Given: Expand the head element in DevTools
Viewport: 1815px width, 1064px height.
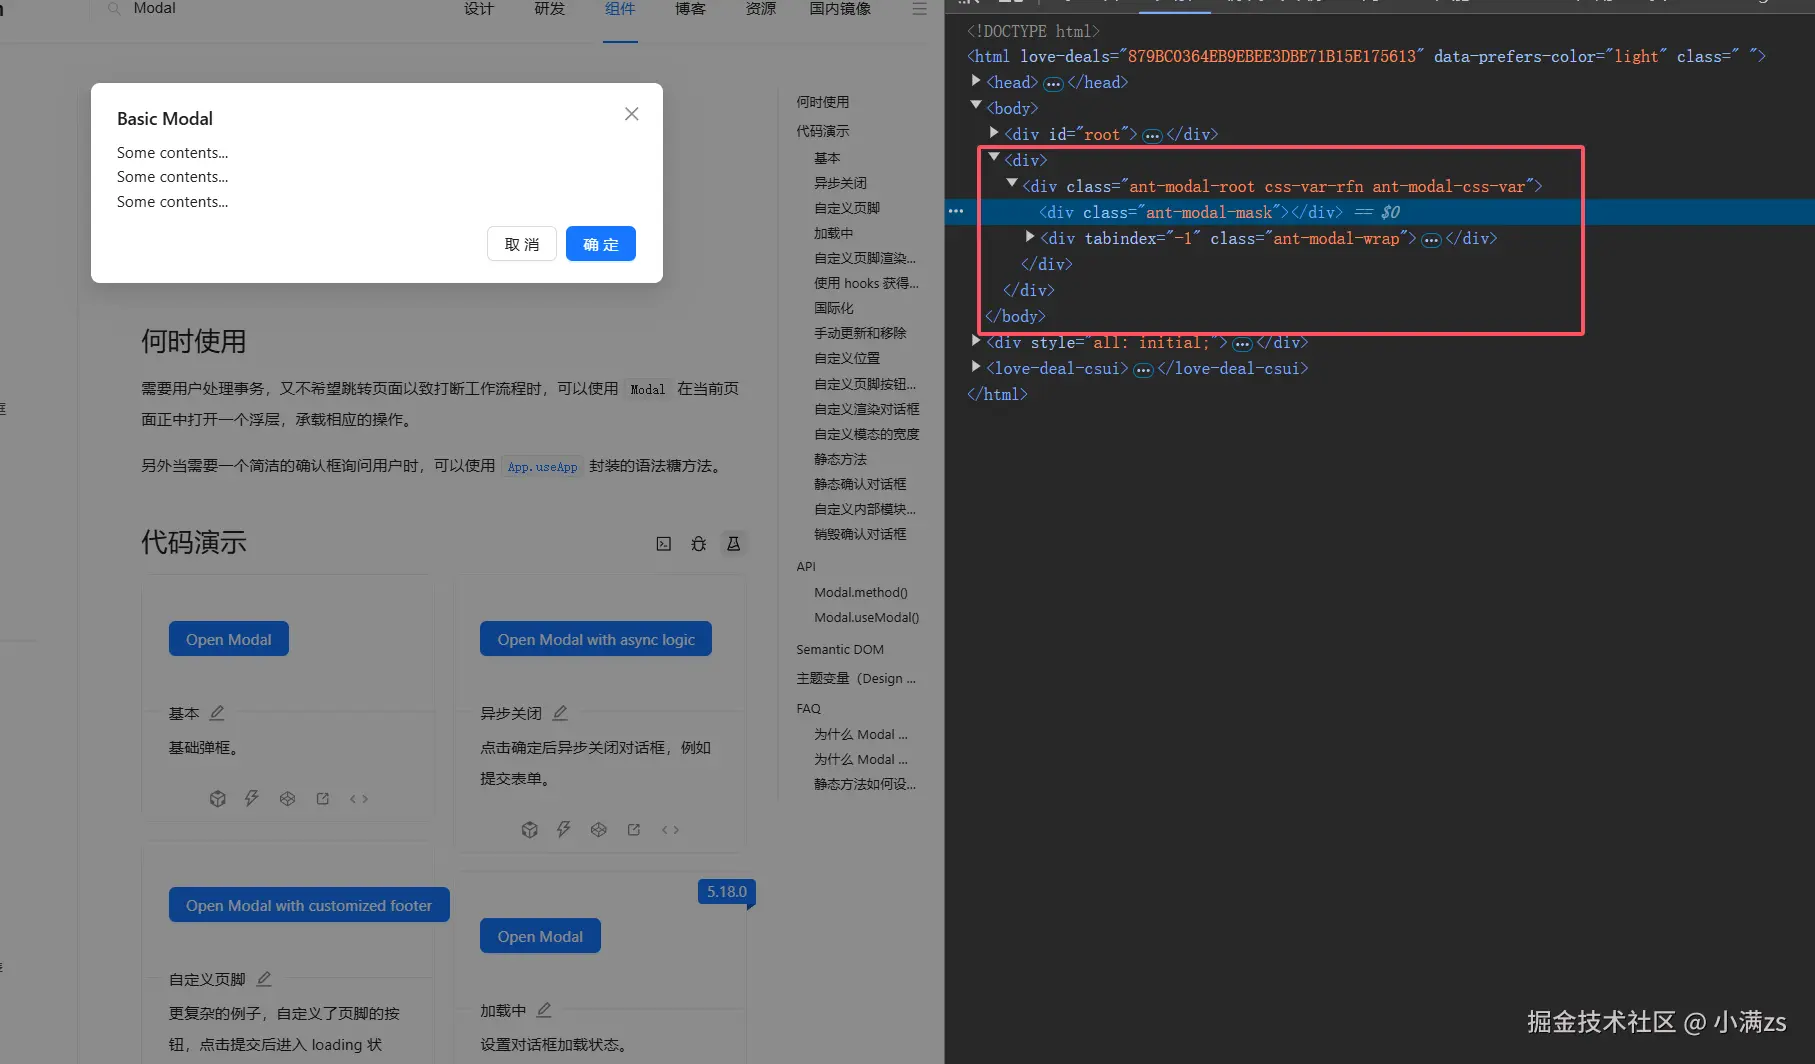Looking at the screenshot, I should (976, 81).
